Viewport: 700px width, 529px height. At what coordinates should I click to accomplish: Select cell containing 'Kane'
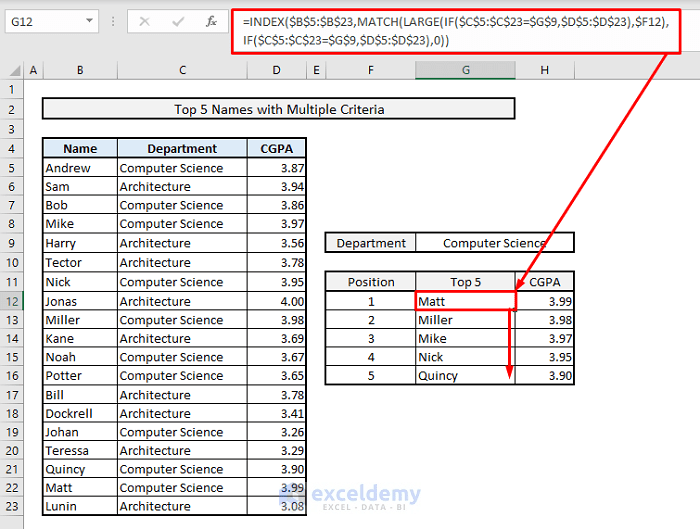coord(80,338)
